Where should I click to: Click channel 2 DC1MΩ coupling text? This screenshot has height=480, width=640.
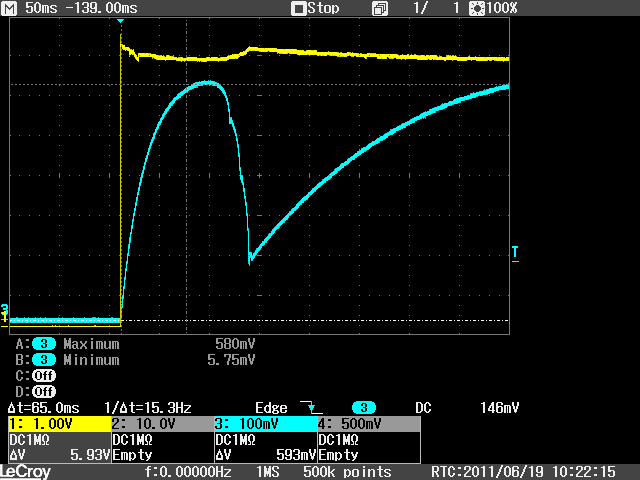(133, 440)
